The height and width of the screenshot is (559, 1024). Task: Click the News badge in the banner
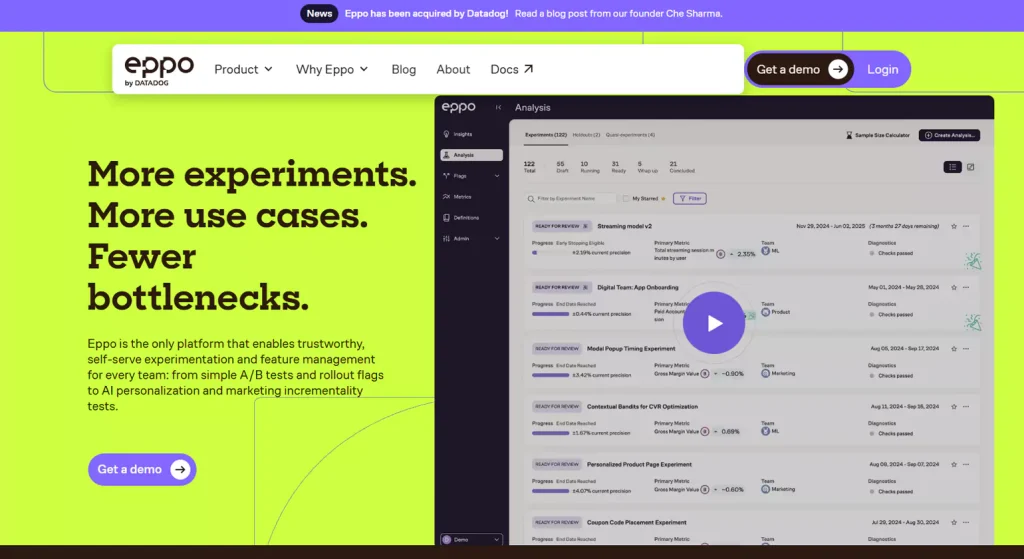click(319, 14)
